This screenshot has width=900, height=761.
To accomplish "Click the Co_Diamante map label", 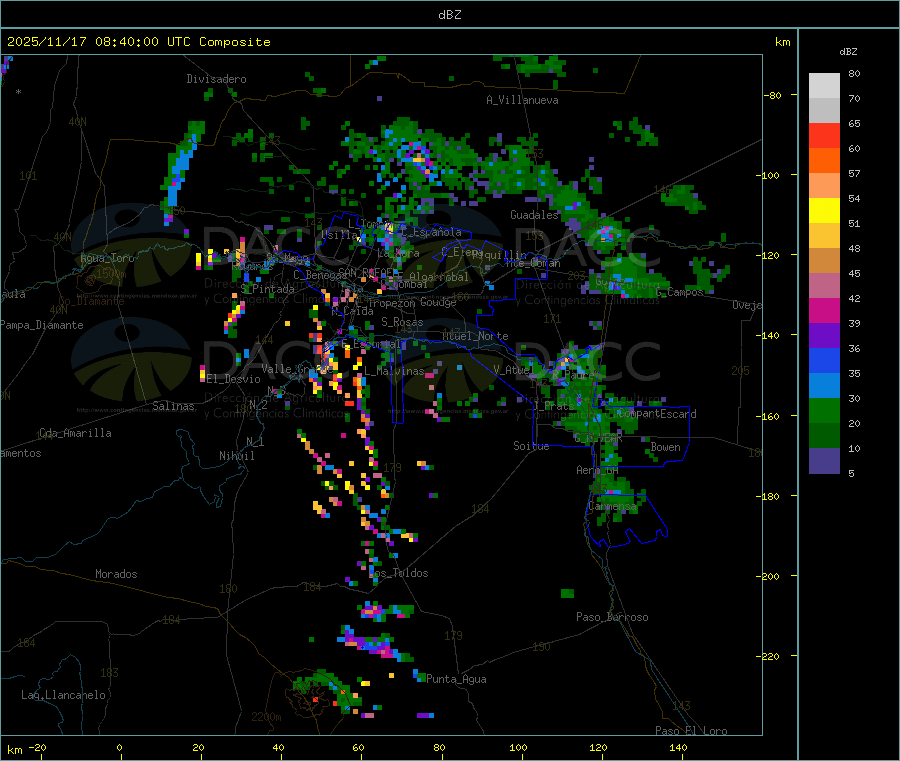I will click(x=91, y=301).
